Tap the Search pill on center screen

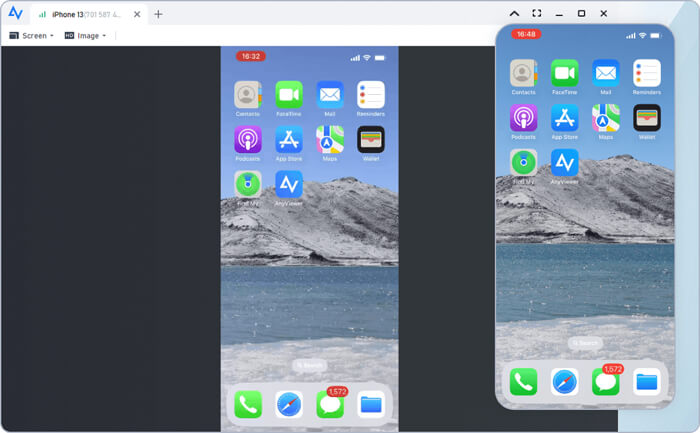[310, 366]
